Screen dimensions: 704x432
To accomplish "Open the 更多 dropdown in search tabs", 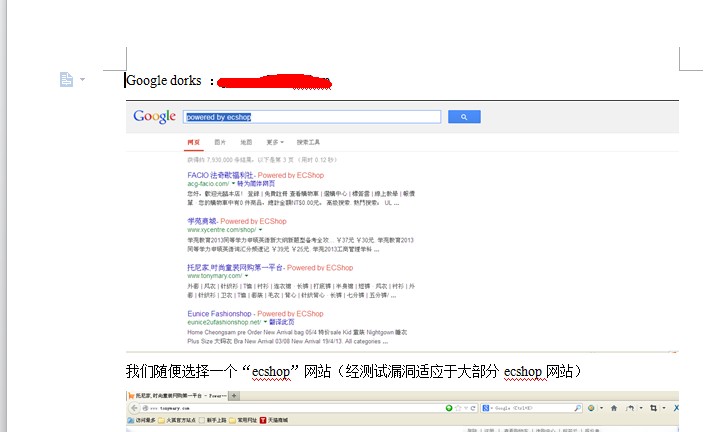I will click(275, 142).
